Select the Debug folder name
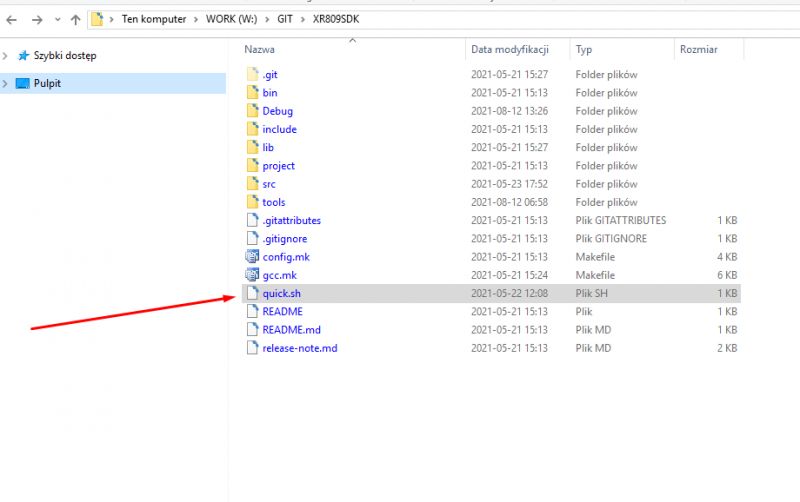800x502 pixels. tap(278, 111)
